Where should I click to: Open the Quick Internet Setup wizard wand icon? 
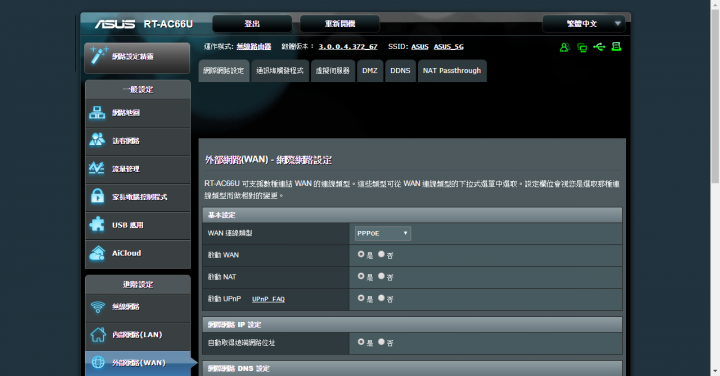pyautogui.click(x=99, y=56)
